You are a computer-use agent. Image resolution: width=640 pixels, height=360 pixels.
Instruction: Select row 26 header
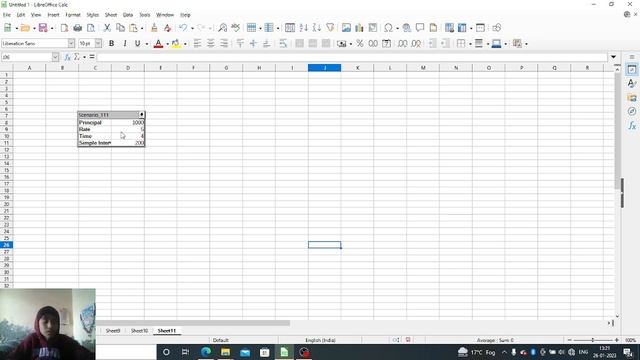point(7,245)
